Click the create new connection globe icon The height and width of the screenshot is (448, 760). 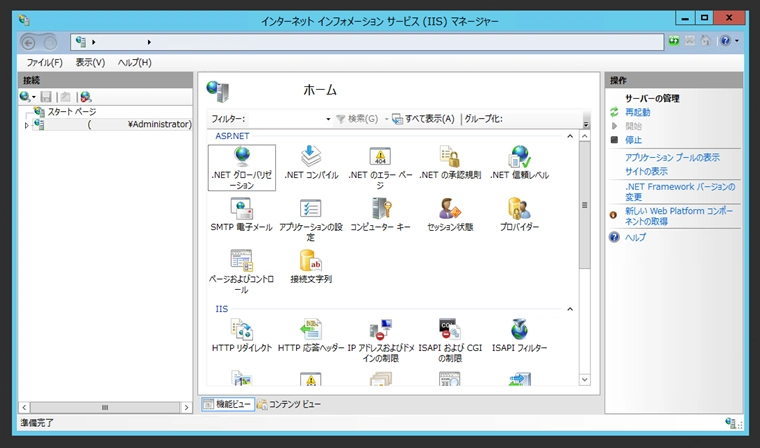tap(25, 96)
